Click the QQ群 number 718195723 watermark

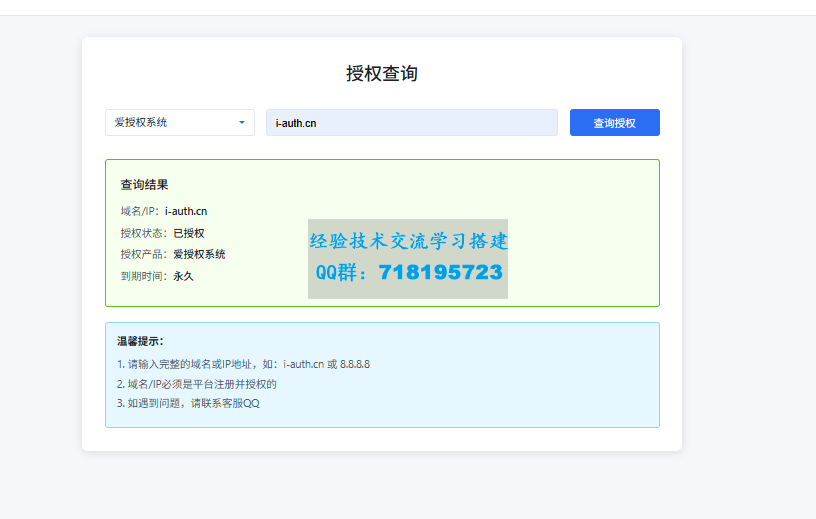tap(440, 273)
